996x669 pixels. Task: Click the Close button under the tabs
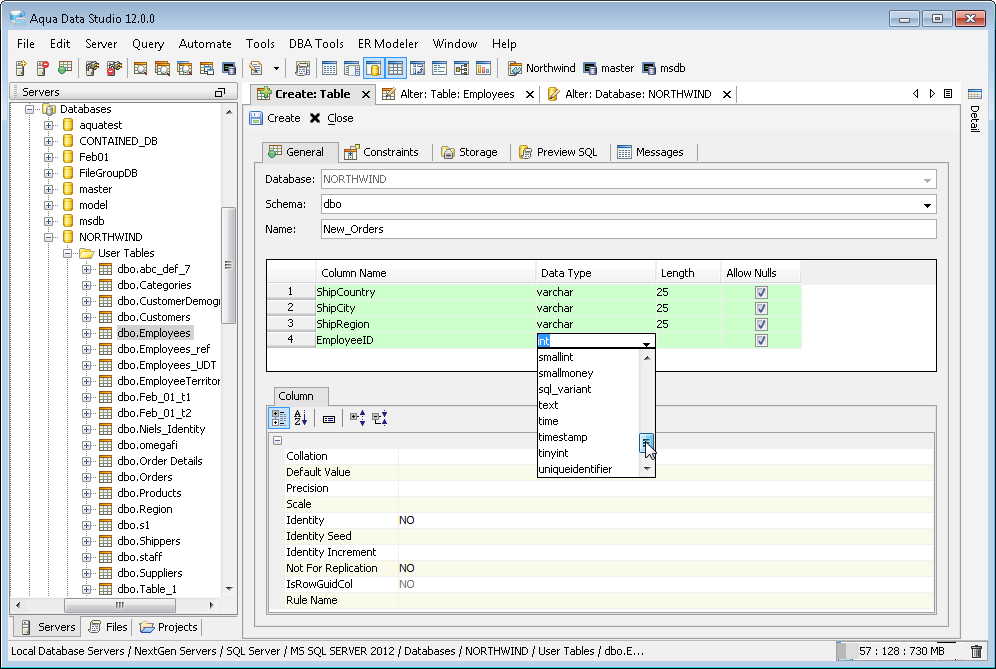click(331, 118)
